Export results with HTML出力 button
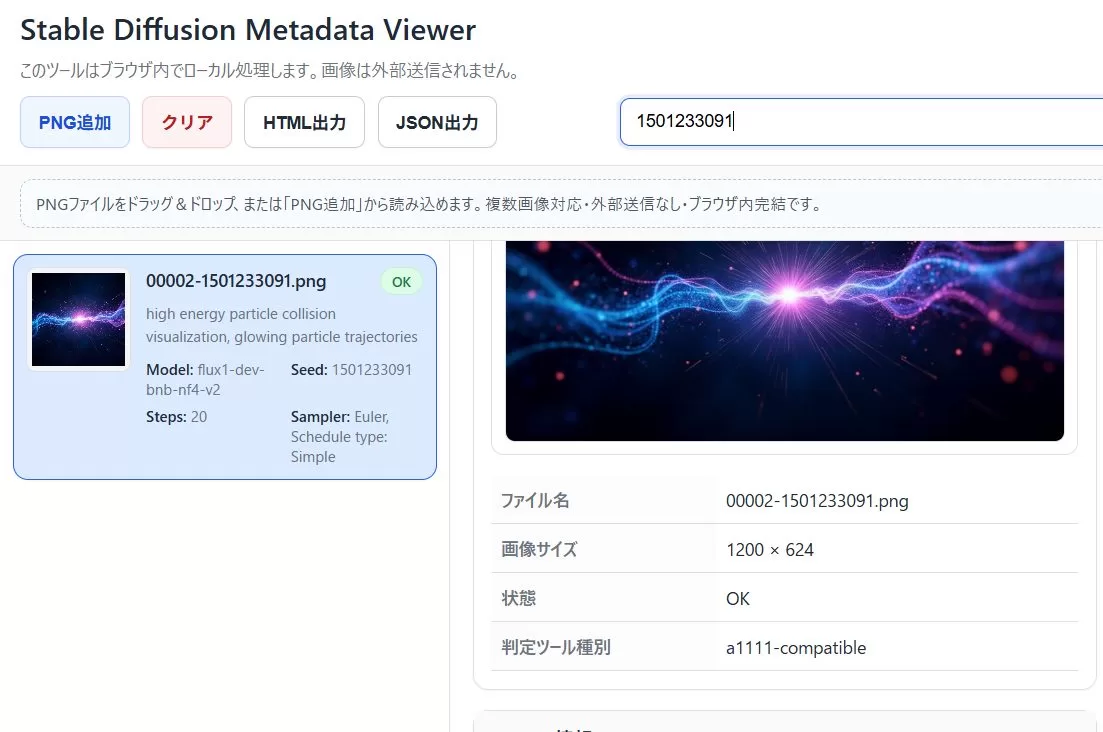The image size is (1103, 732). point(304,123)
